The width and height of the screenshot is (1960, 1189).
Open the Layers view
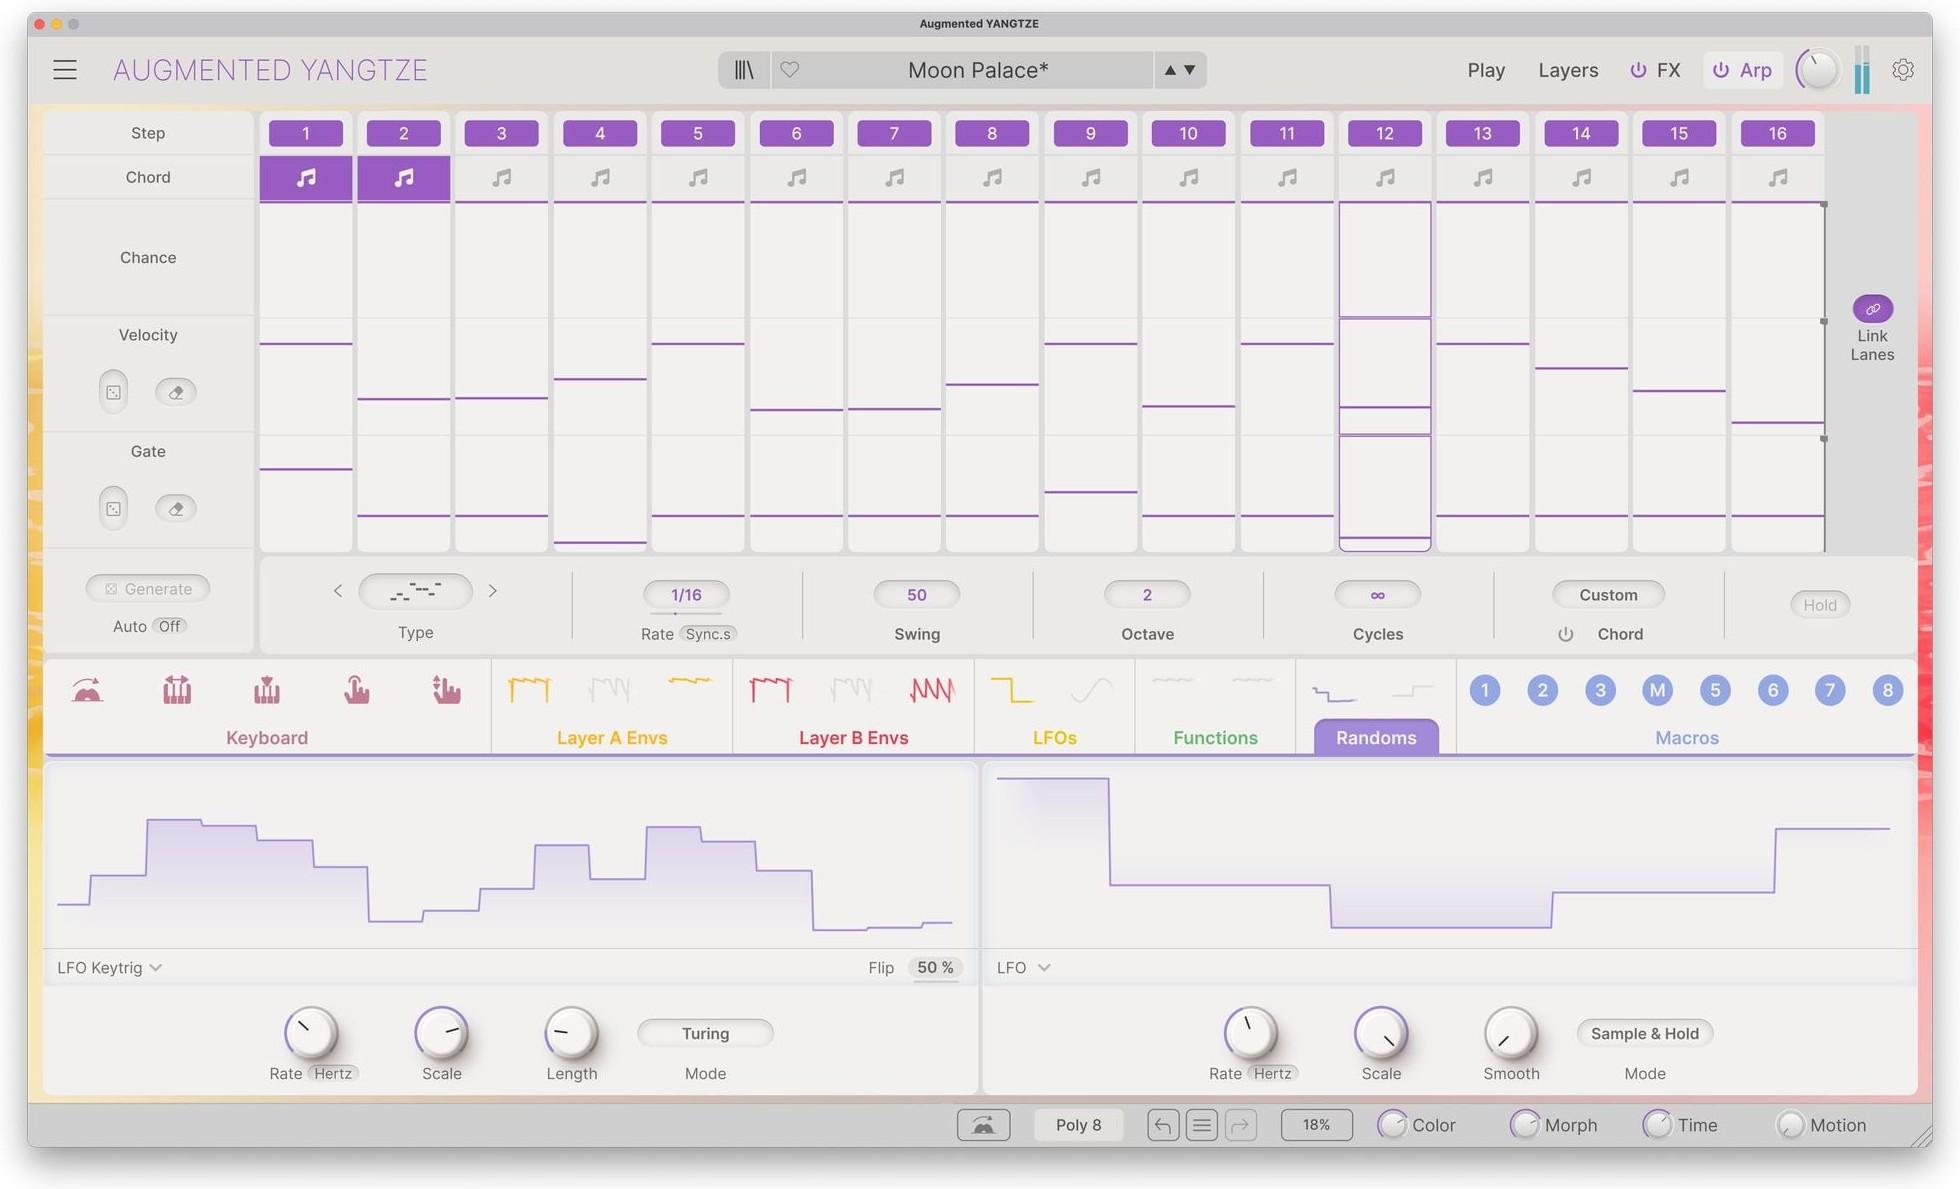pyautogui.click(x=1567, y=70)
